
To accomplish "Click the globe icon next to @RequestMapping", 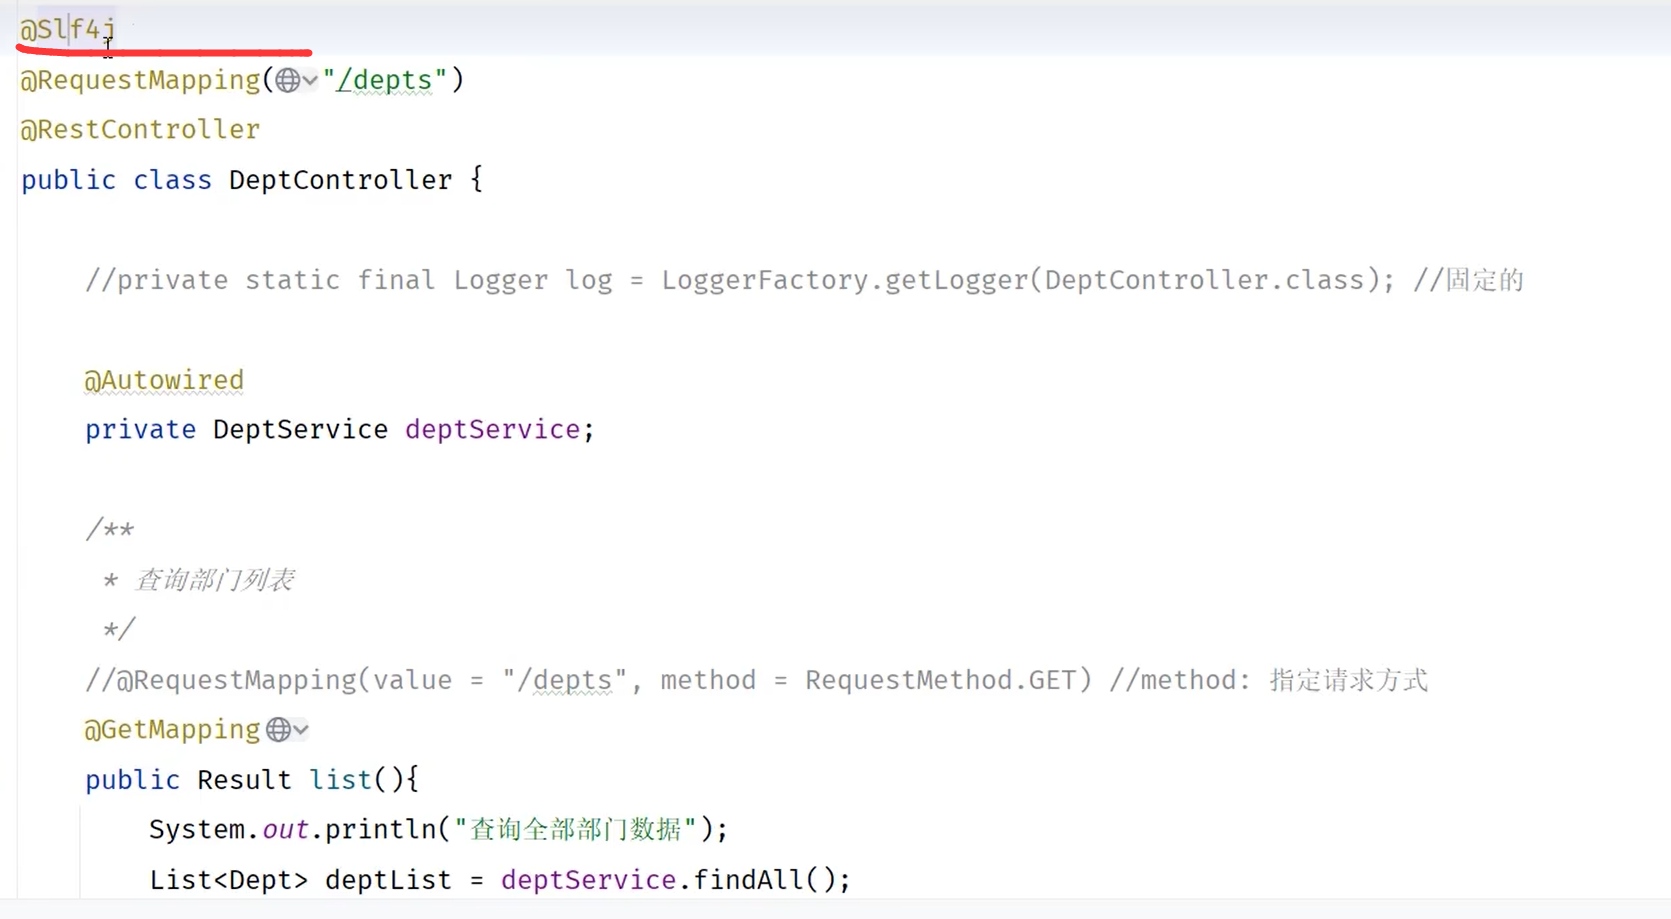I will tap(287, 80).
